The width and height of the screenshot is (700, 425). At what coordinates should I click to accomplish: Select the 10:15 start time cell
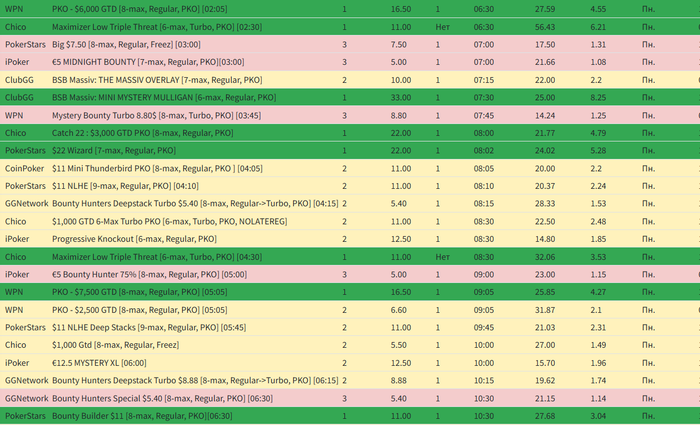pos(484,380)
